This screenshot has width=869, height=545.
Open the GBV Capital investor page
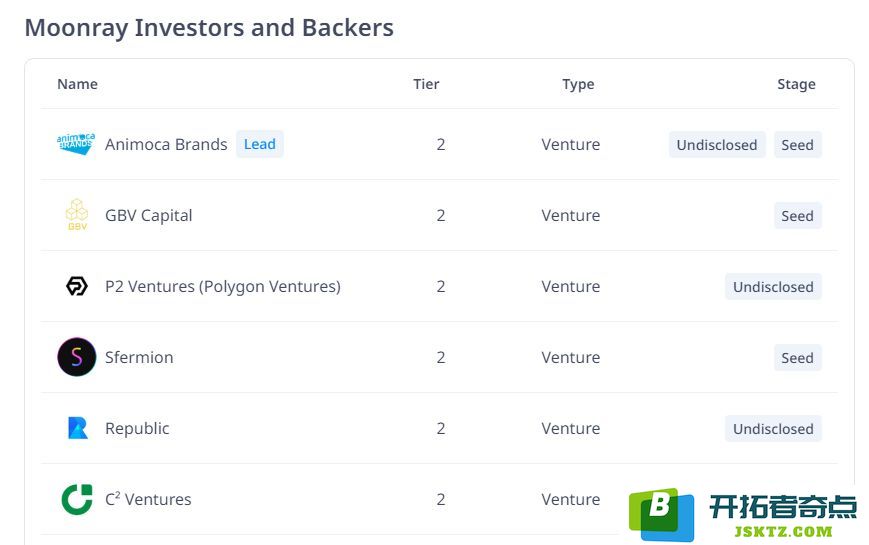(149, 215)
